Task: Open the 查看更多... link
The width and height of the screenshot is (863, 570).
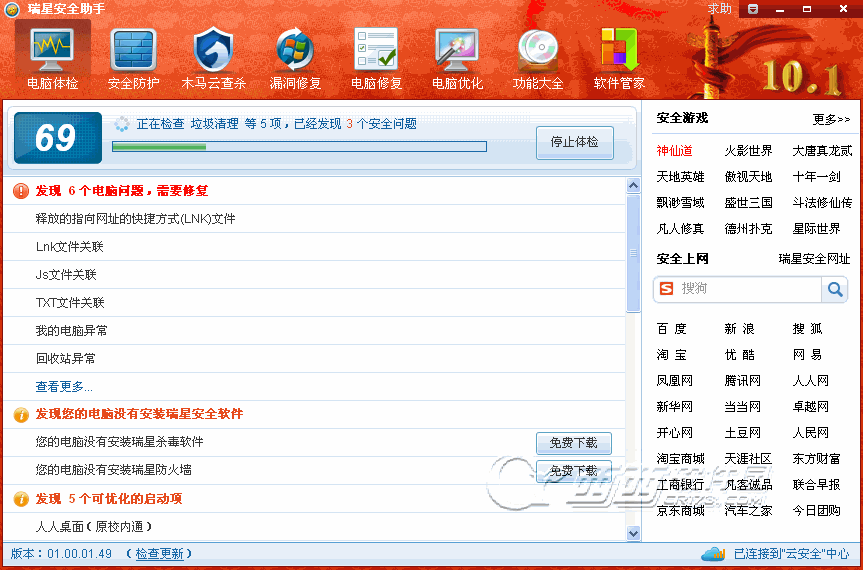Action: tap(64, 387)
